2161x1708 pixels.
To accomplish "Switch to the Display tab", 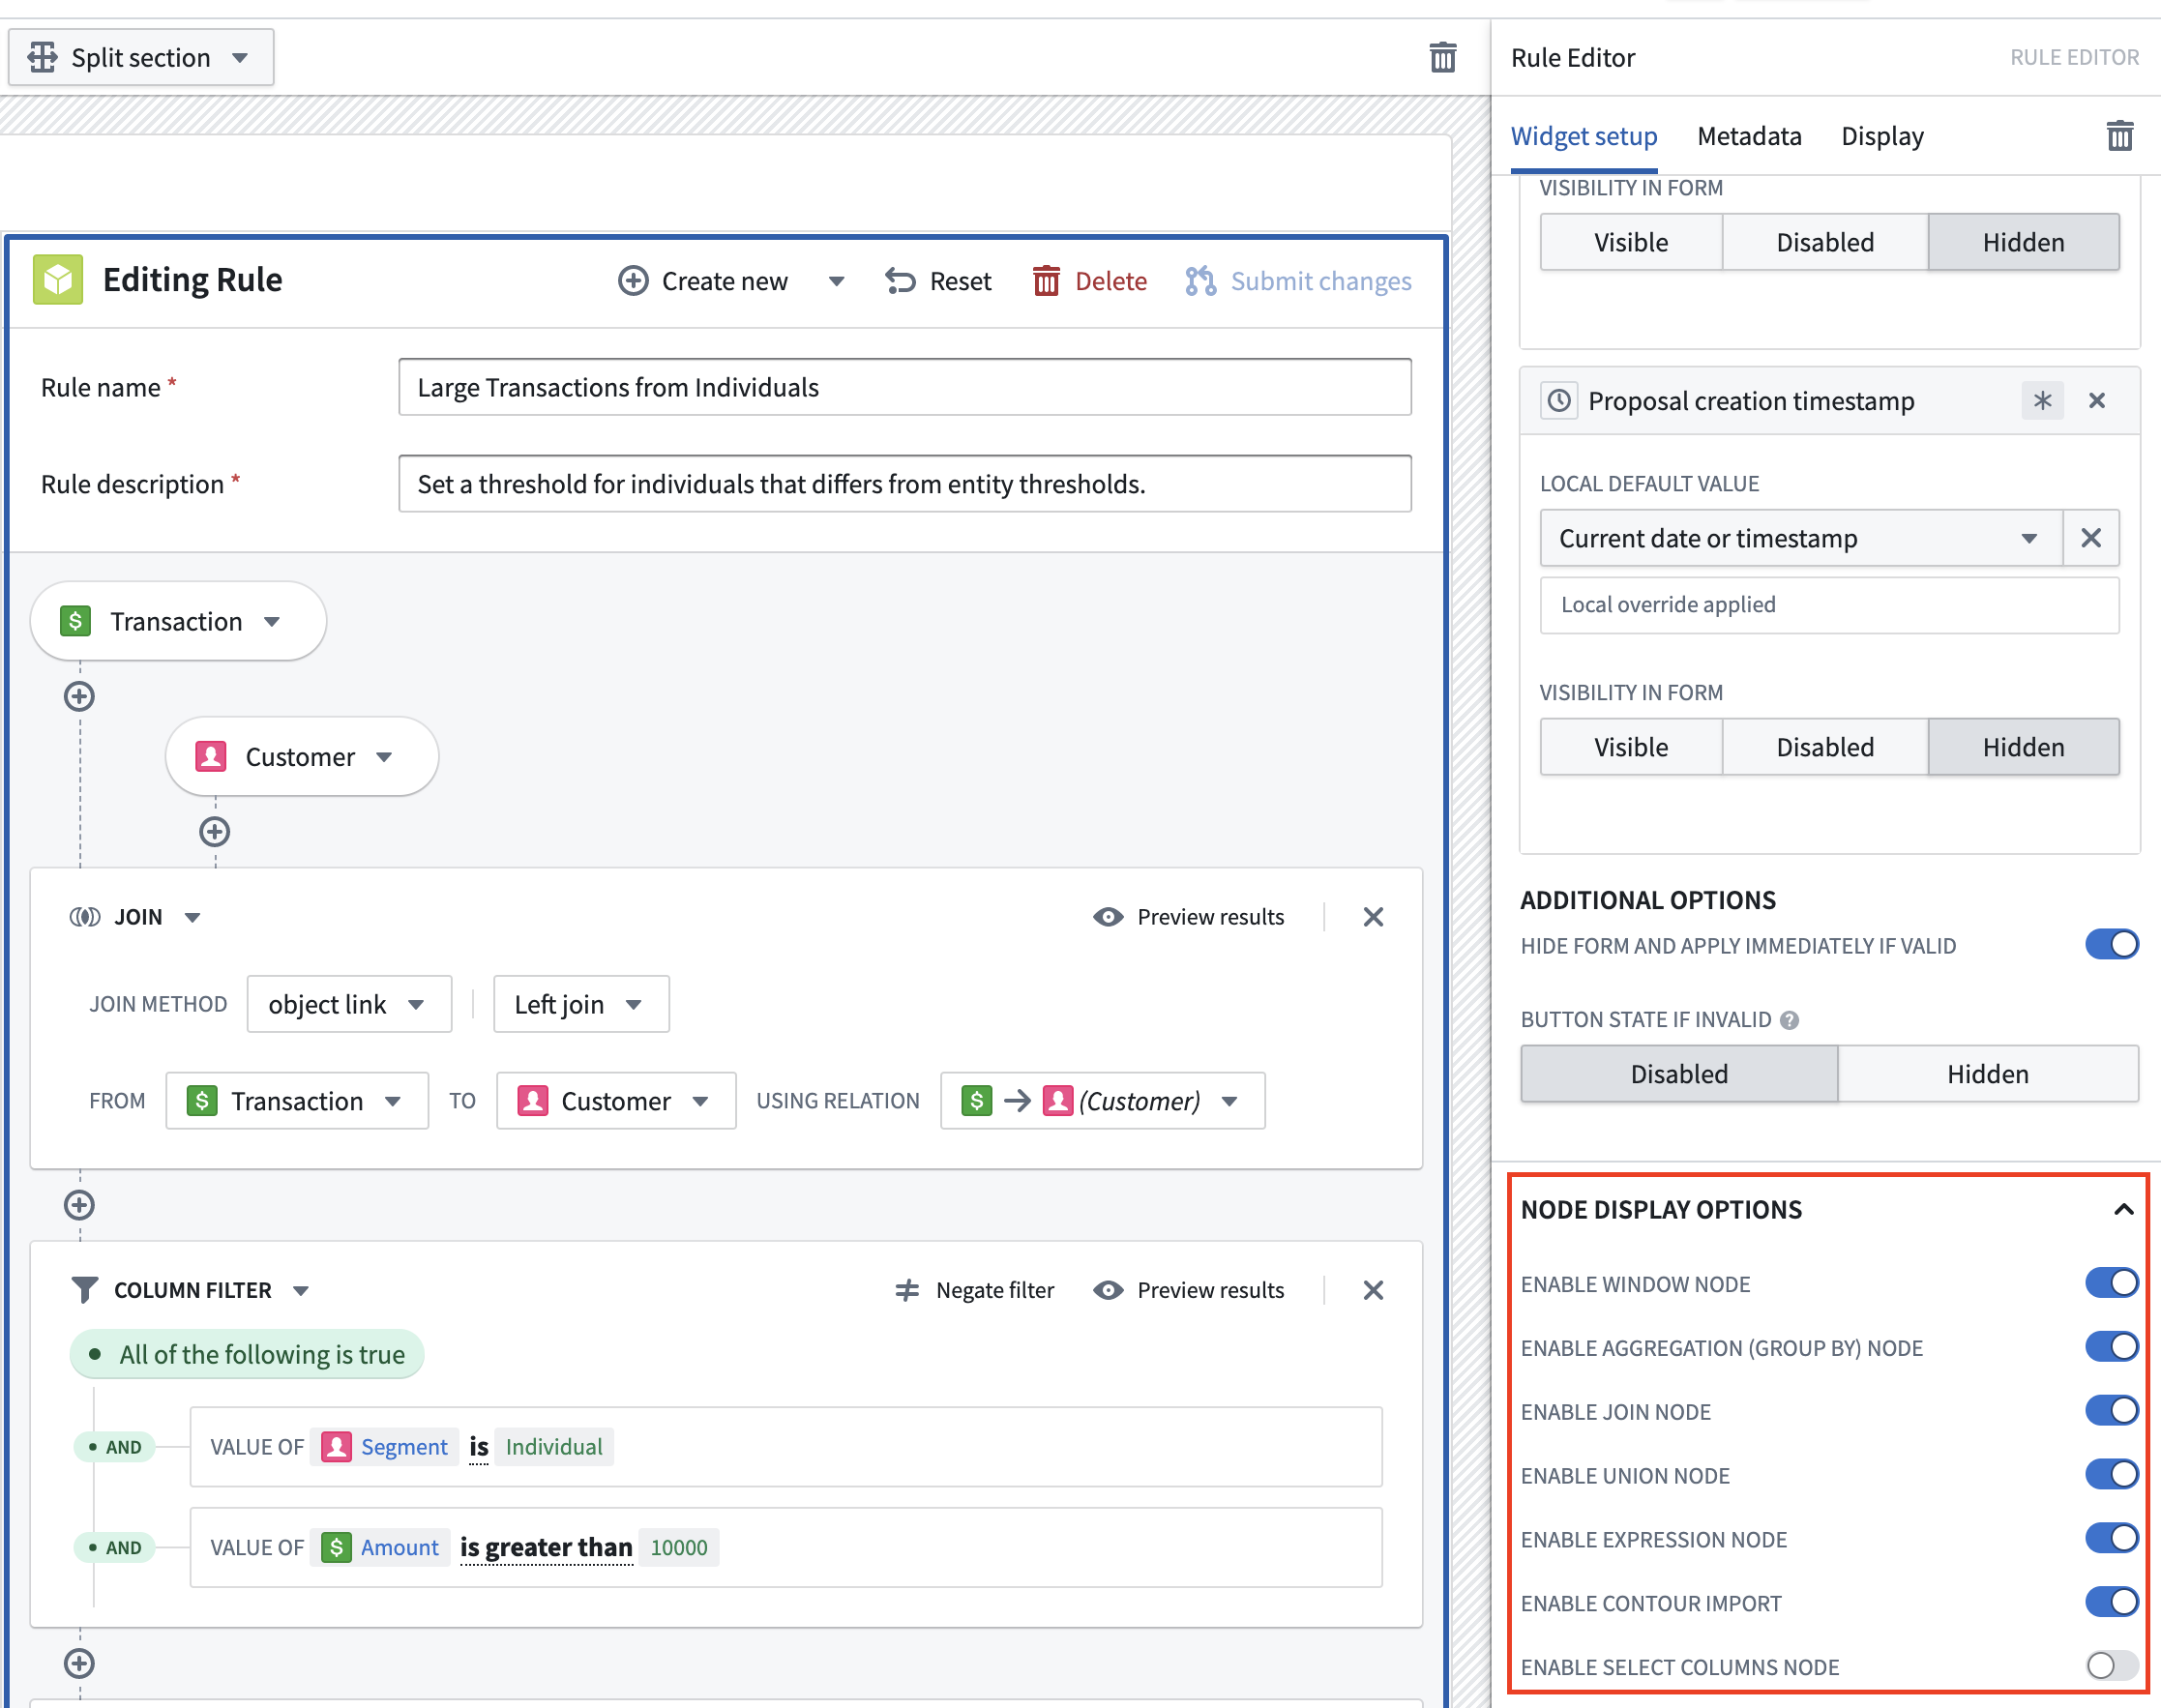I will point(1882,136).
